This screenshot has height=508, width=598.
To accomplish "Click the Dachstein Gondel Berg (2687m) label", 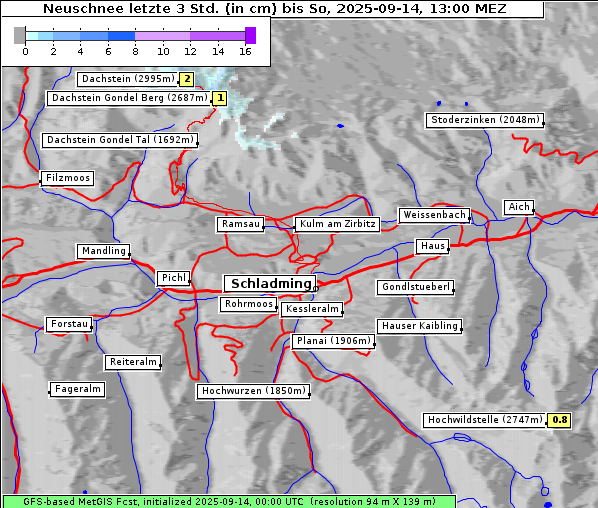I will click(129, 98).
